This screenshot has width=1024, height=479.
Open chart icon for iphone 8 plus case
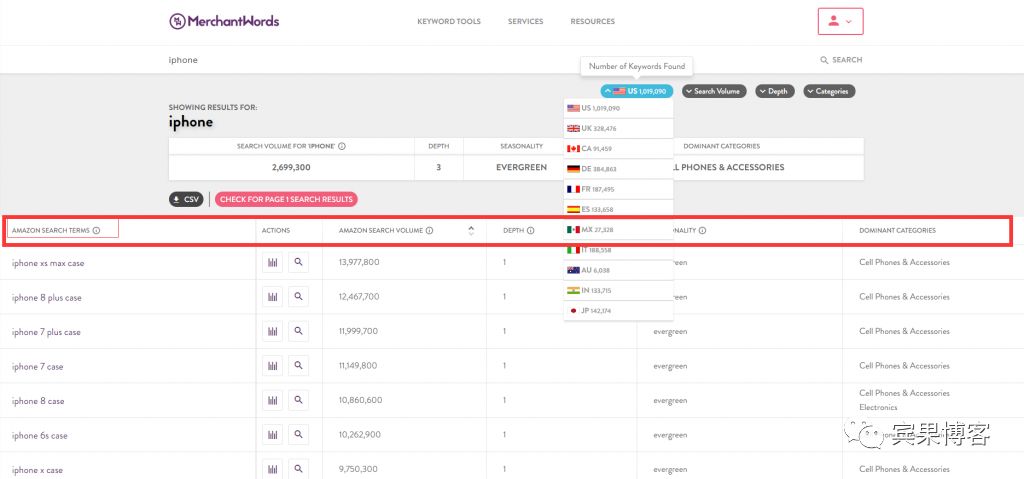[x=272, y=297]
